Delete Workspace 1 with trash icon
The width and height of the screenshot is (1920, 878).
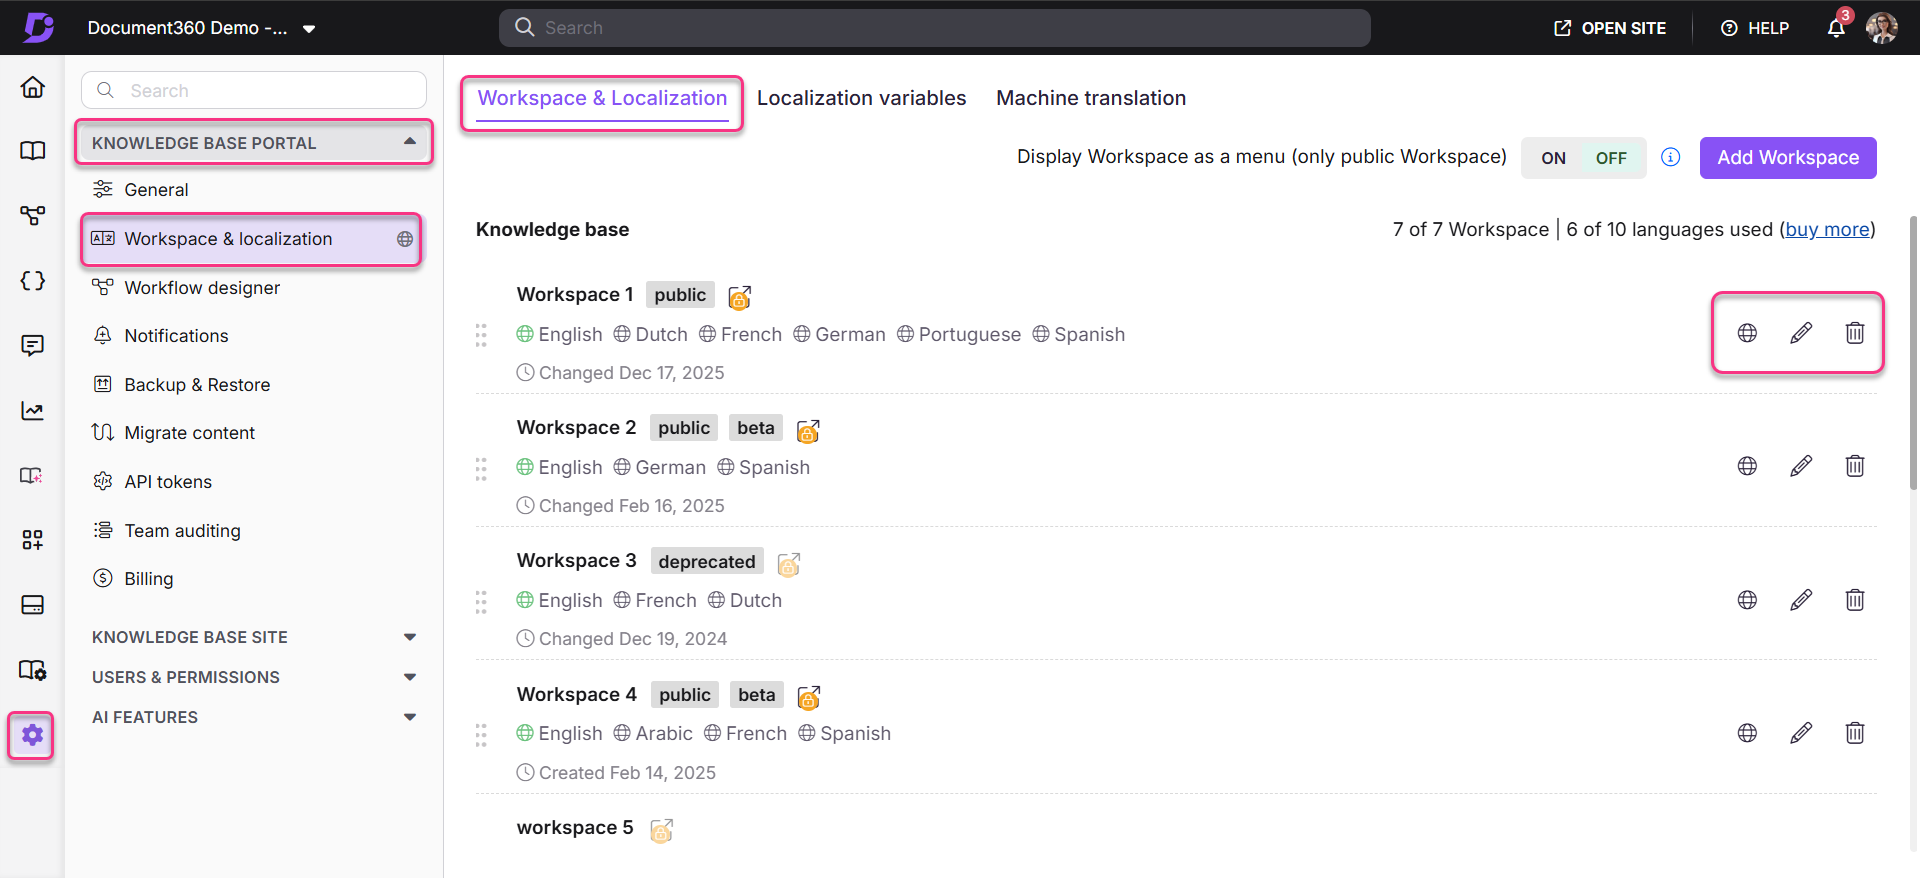(x=1855, y=333)
